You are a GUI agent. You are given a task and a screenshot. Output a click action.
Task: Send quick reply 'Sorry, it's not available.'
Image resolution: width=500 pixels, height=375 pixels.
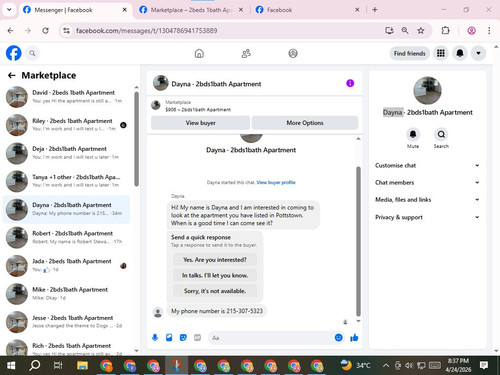pos(215,291)
